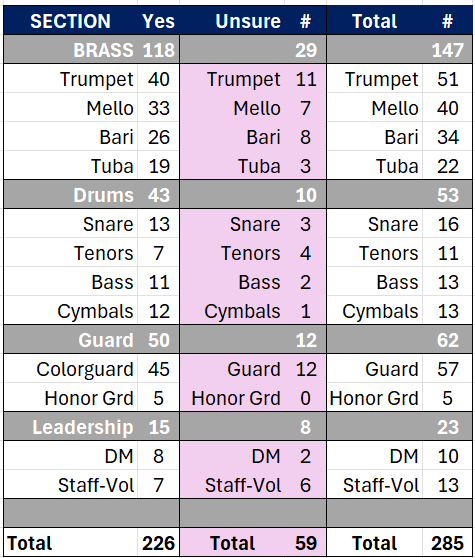Click the Bari total cell showing 34
The height and width of the screenshot is (558, 475).
pos(448,137)
